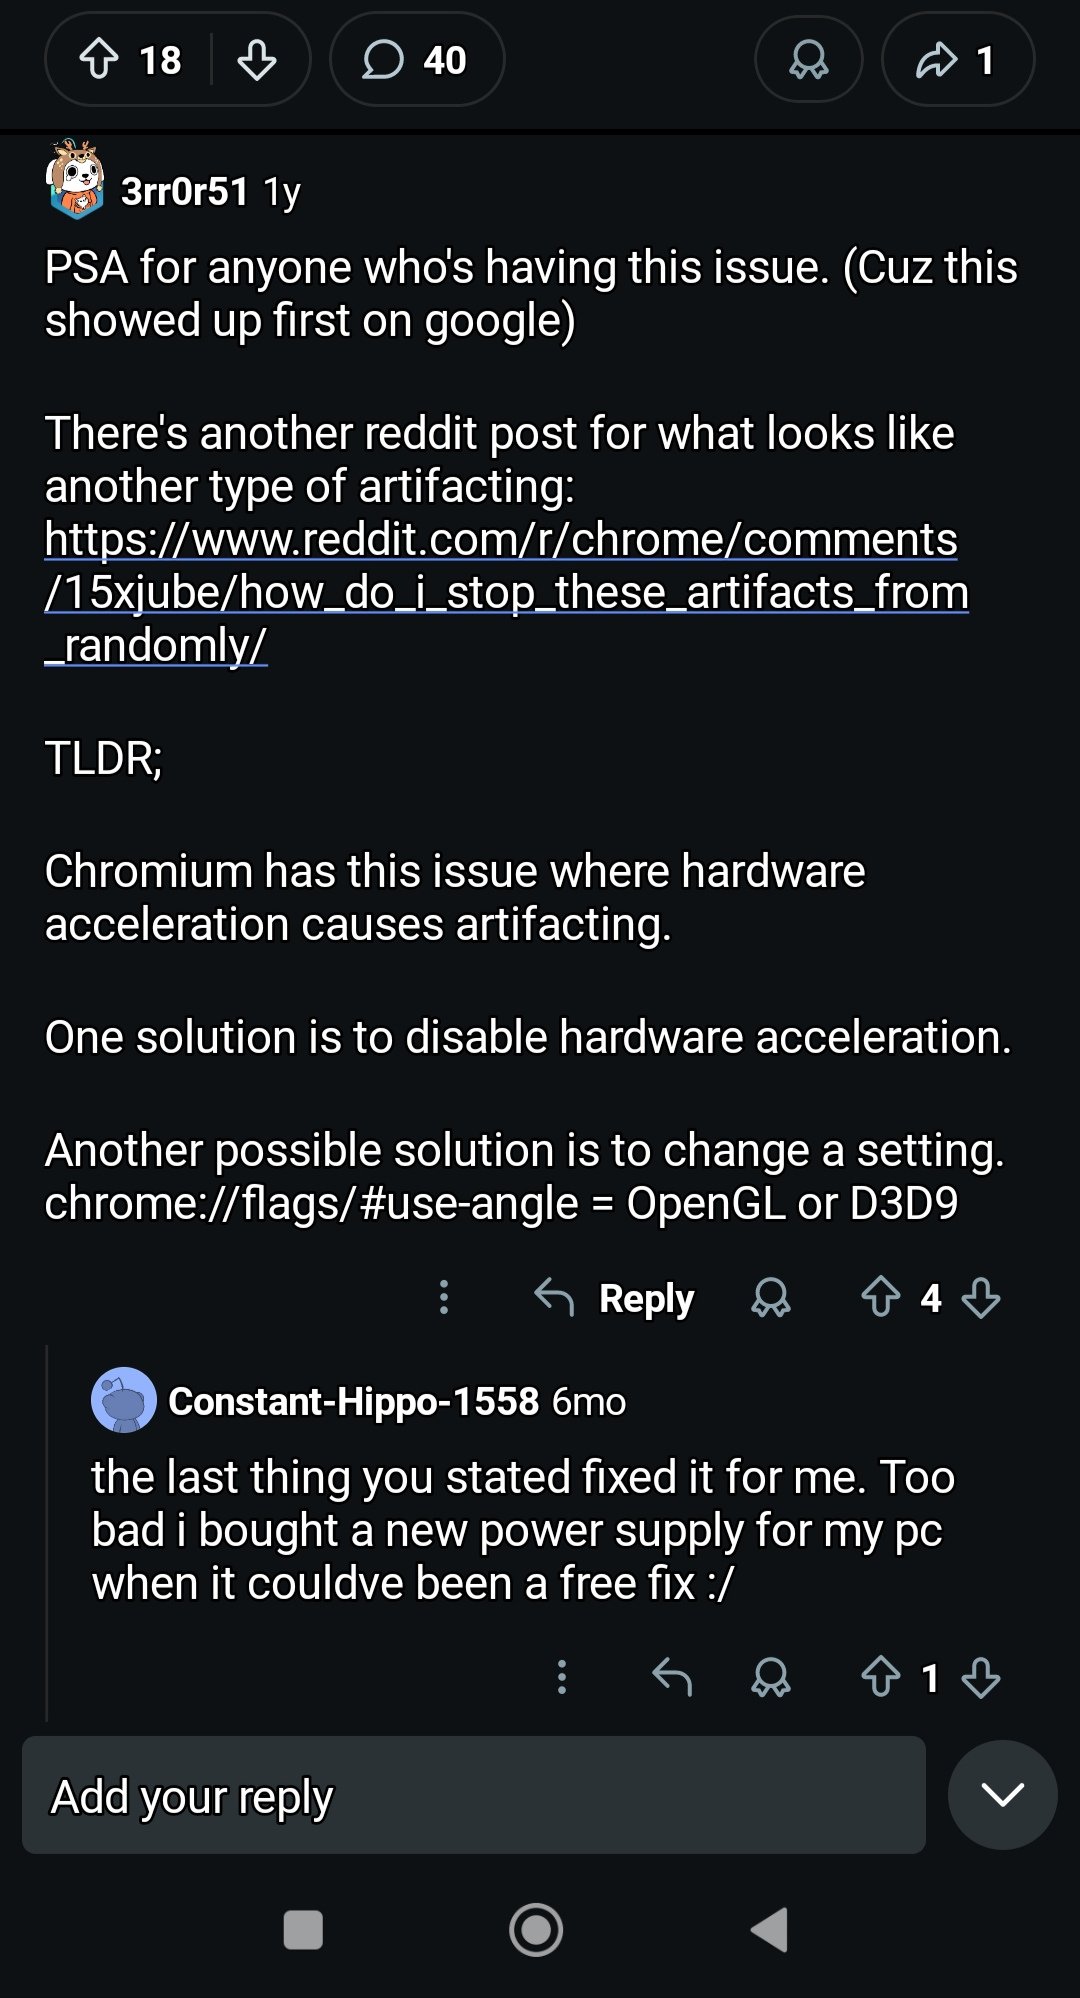Focus the Add your reply field

pyautogui.click(x=473, y=1795)
